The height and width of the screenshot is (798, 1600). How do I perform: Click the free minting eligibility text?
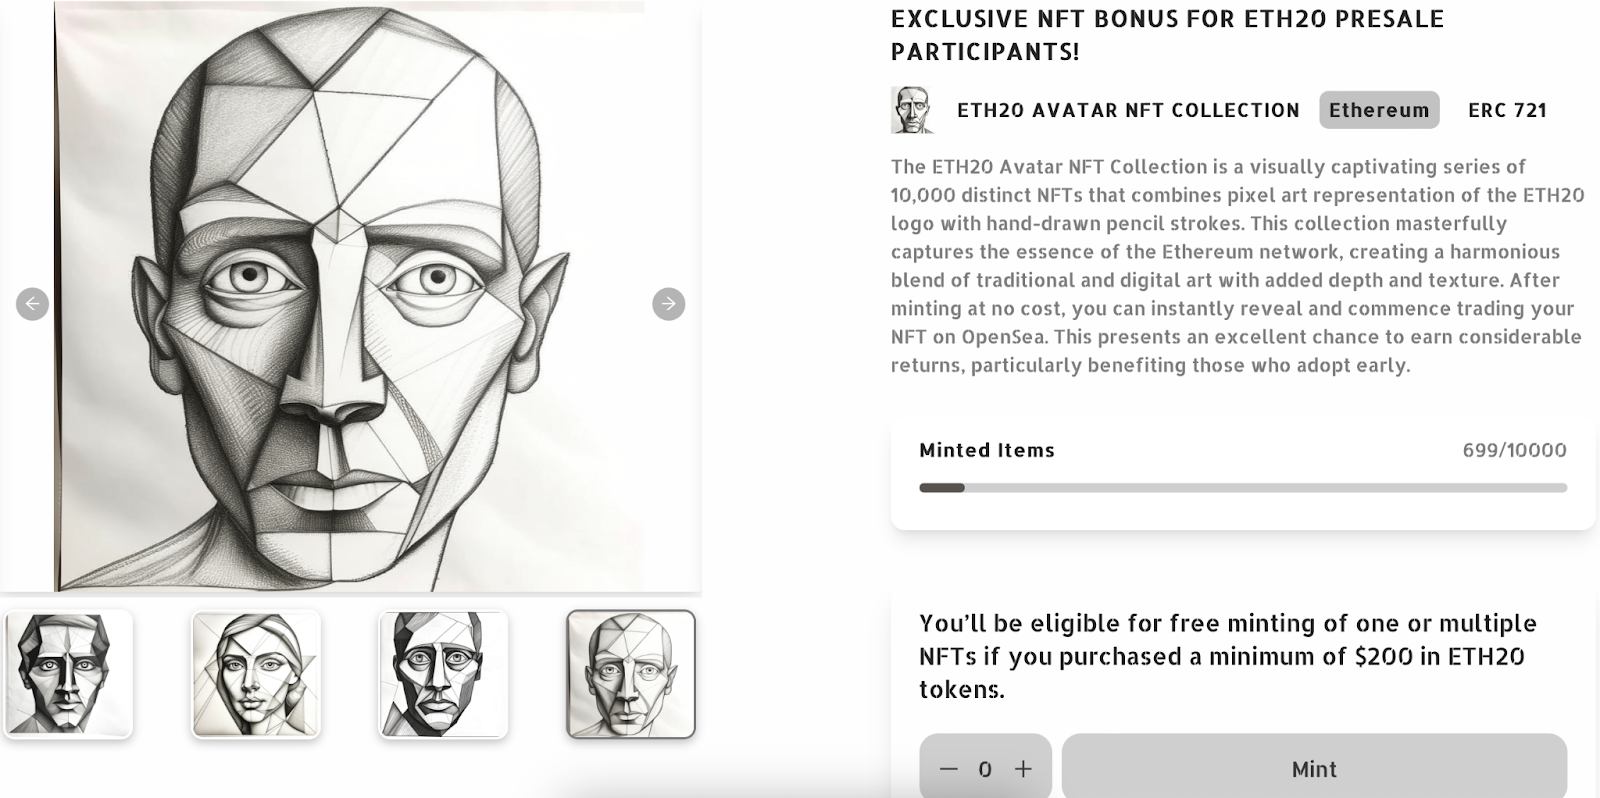click(1227, 656)
